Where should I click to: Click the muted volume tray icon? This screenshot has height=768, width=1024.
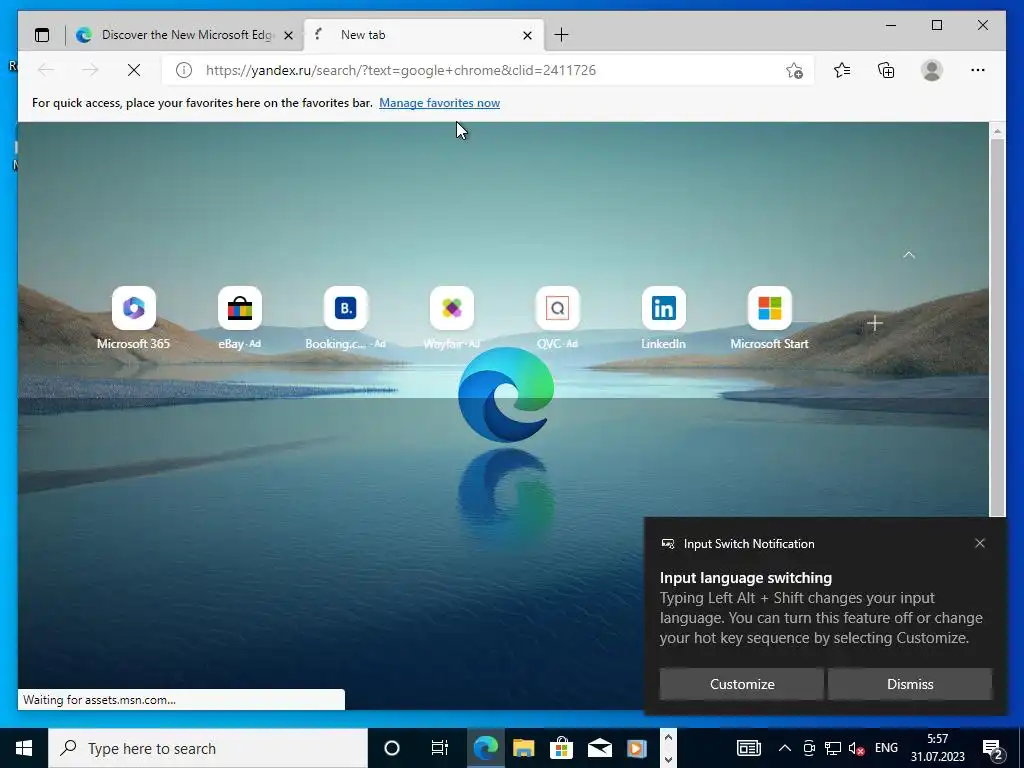pyautogui.click(x=856, y=748)
